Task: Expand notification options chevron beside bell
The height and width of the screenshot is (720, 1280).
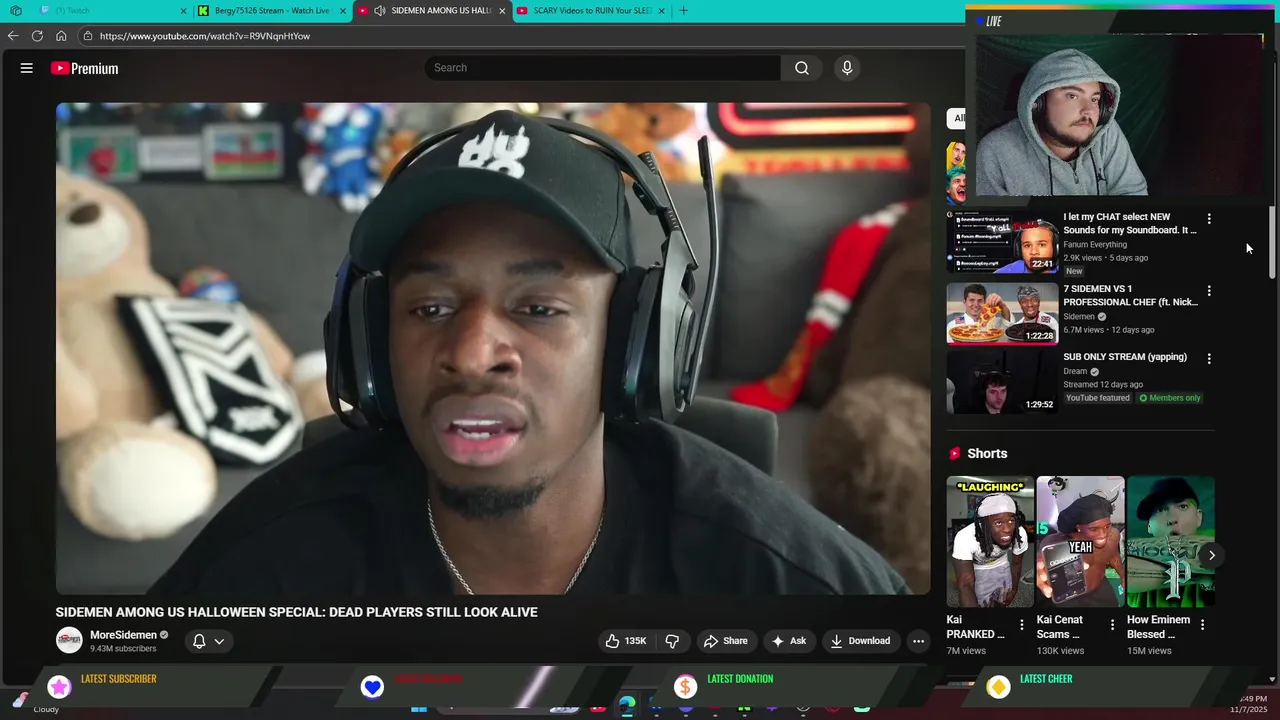Action: 219,641
